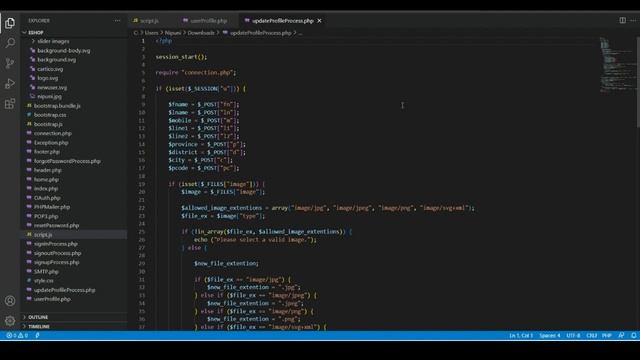This screenshot has width=640, height=360.
Task: Collapse the ESHOP root folder
Action: click(36, 32)
